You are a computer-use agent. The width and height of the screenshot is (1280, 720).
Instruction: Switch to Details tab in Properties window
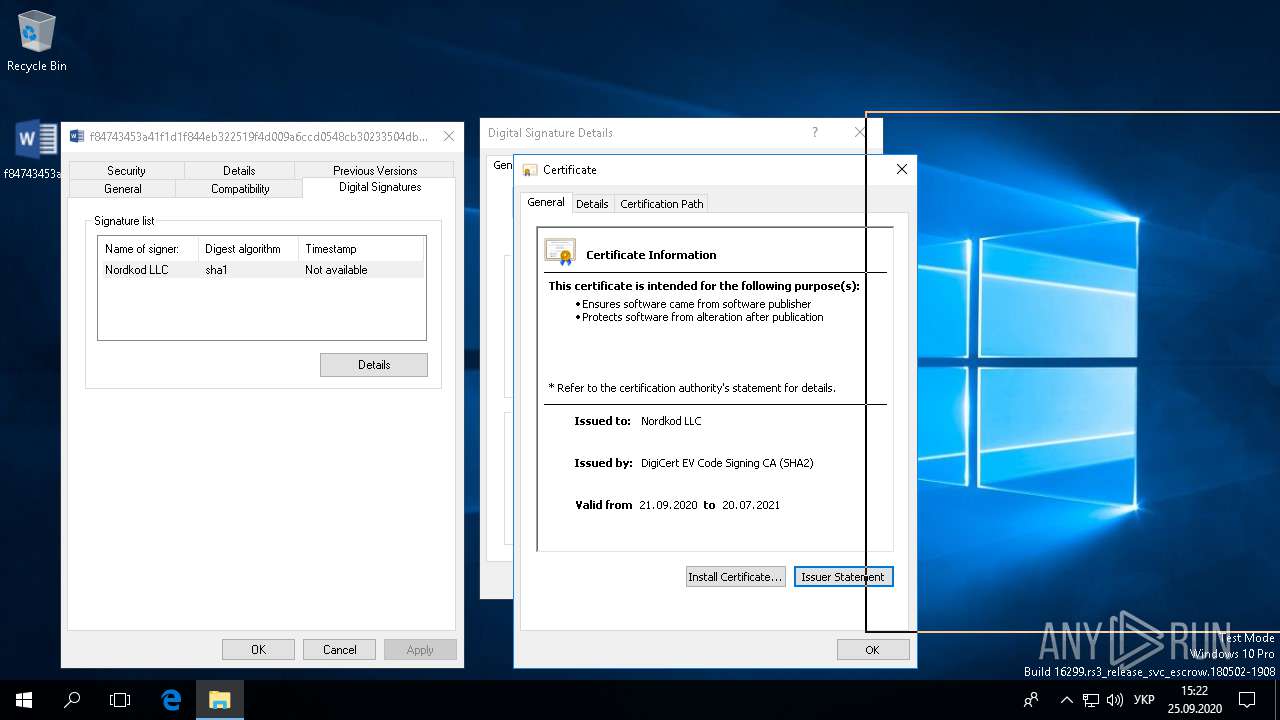click(x=239, y=171)
